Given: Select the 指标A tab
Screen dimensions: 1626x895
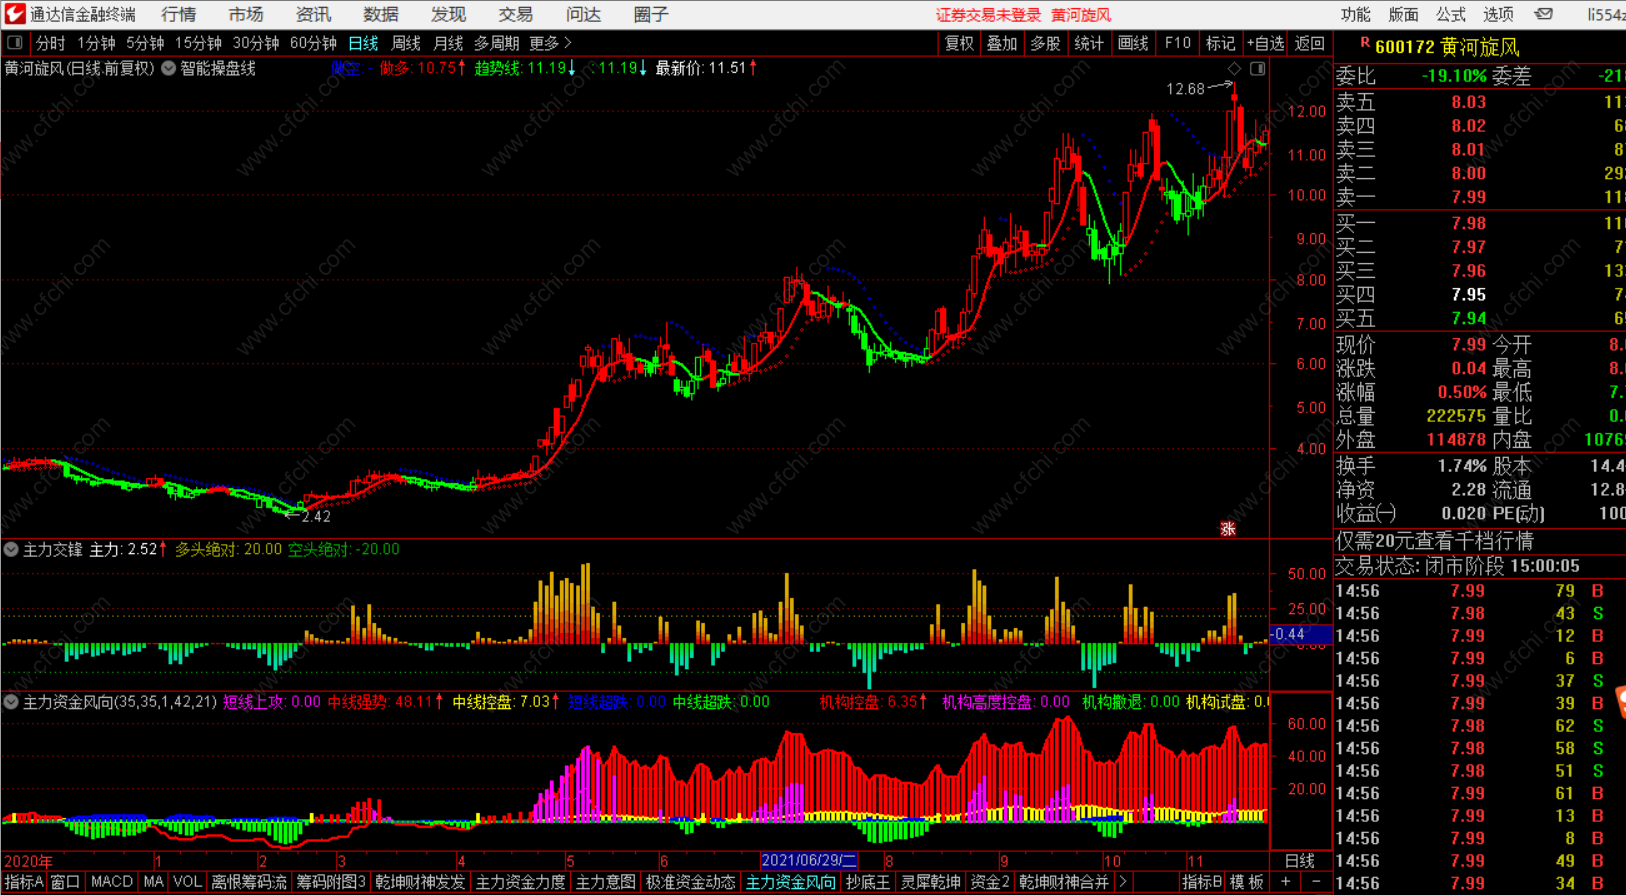Looking at the screenshot, I should click(x=24, y=882).
